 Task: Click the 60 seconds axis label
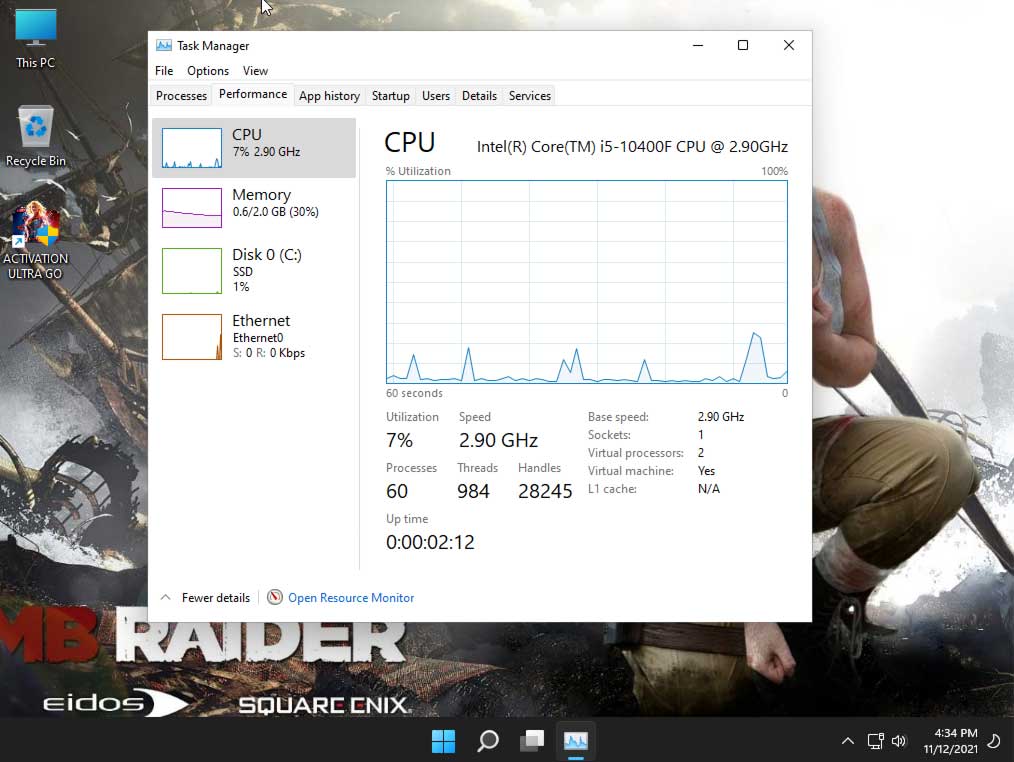414,393
